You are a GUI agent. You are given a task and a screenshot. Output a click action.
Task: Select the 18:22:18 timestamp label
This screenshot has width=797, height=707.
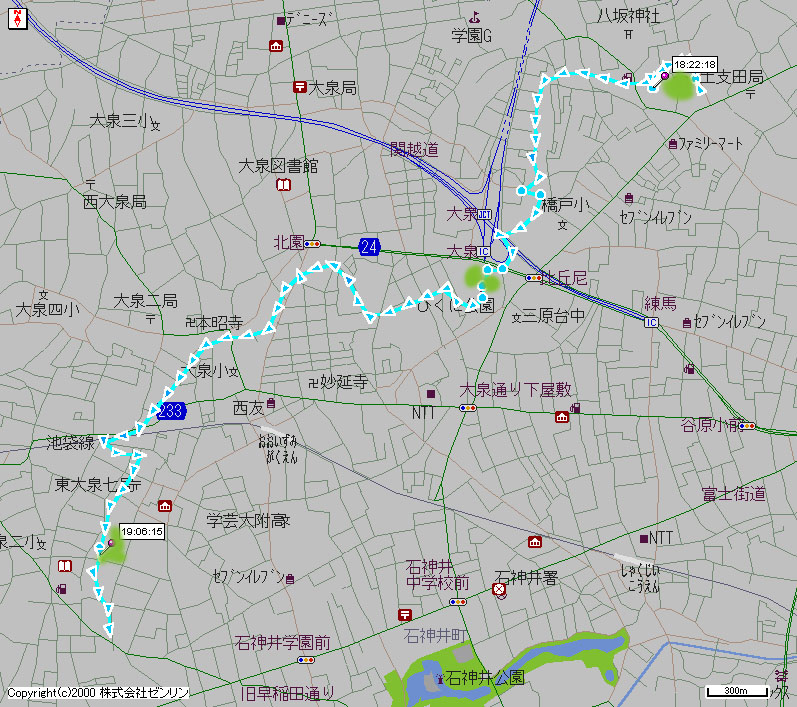tap(693, 63)
